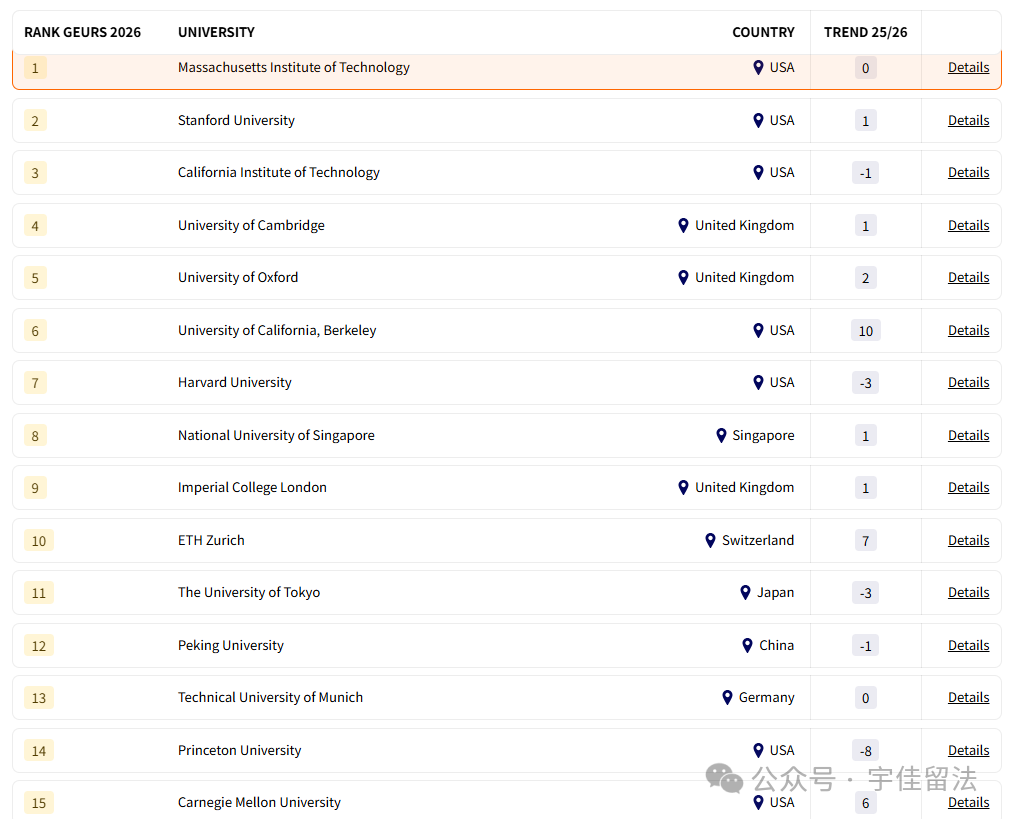Click map pin next to Singapore
The height and width of the screenshot is (819, 1009).
(721, 436)
